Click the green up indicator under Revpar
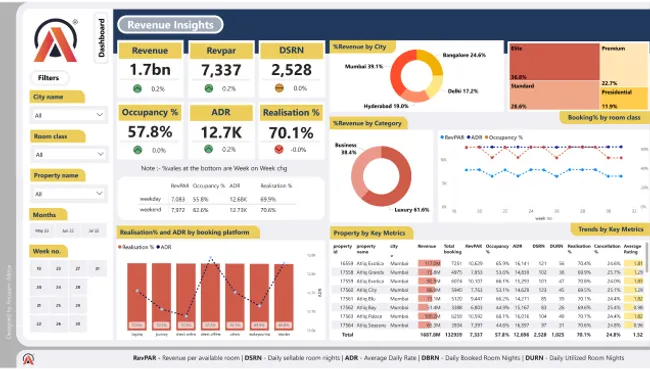The image size is (650, 369). pos(209,88)
